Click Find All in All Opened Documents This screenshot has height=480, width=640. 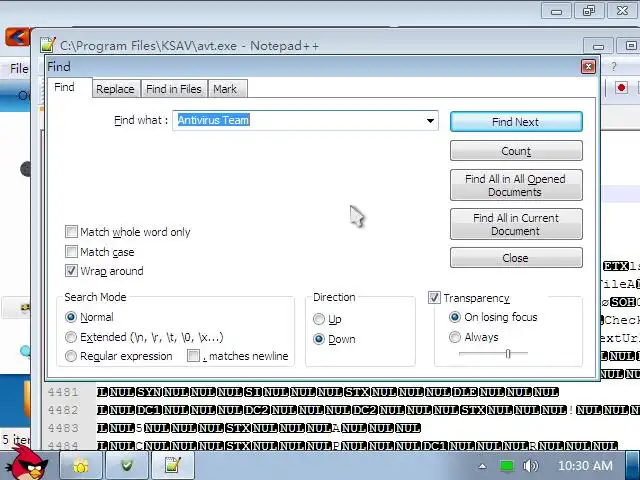516,185
